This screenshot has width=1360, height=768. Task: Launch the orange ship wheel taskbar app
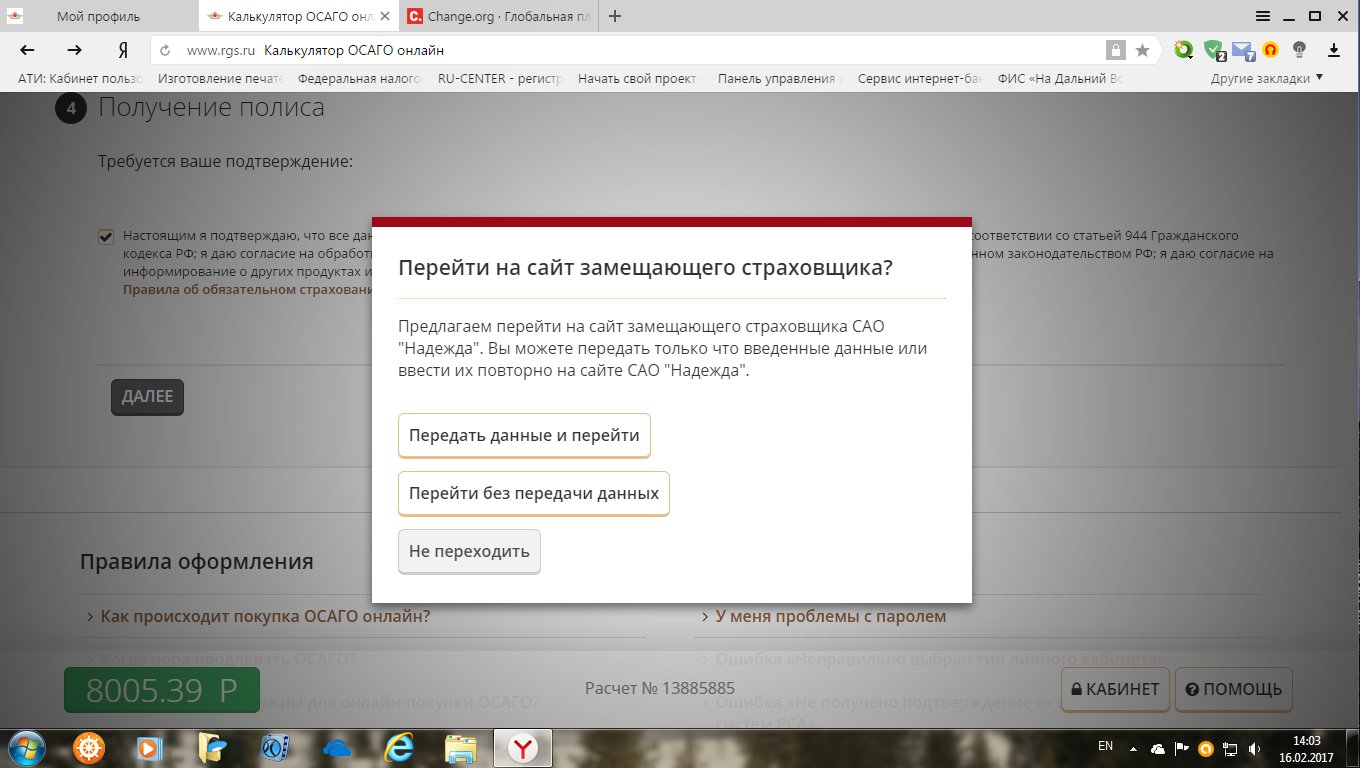click(90, 747)
